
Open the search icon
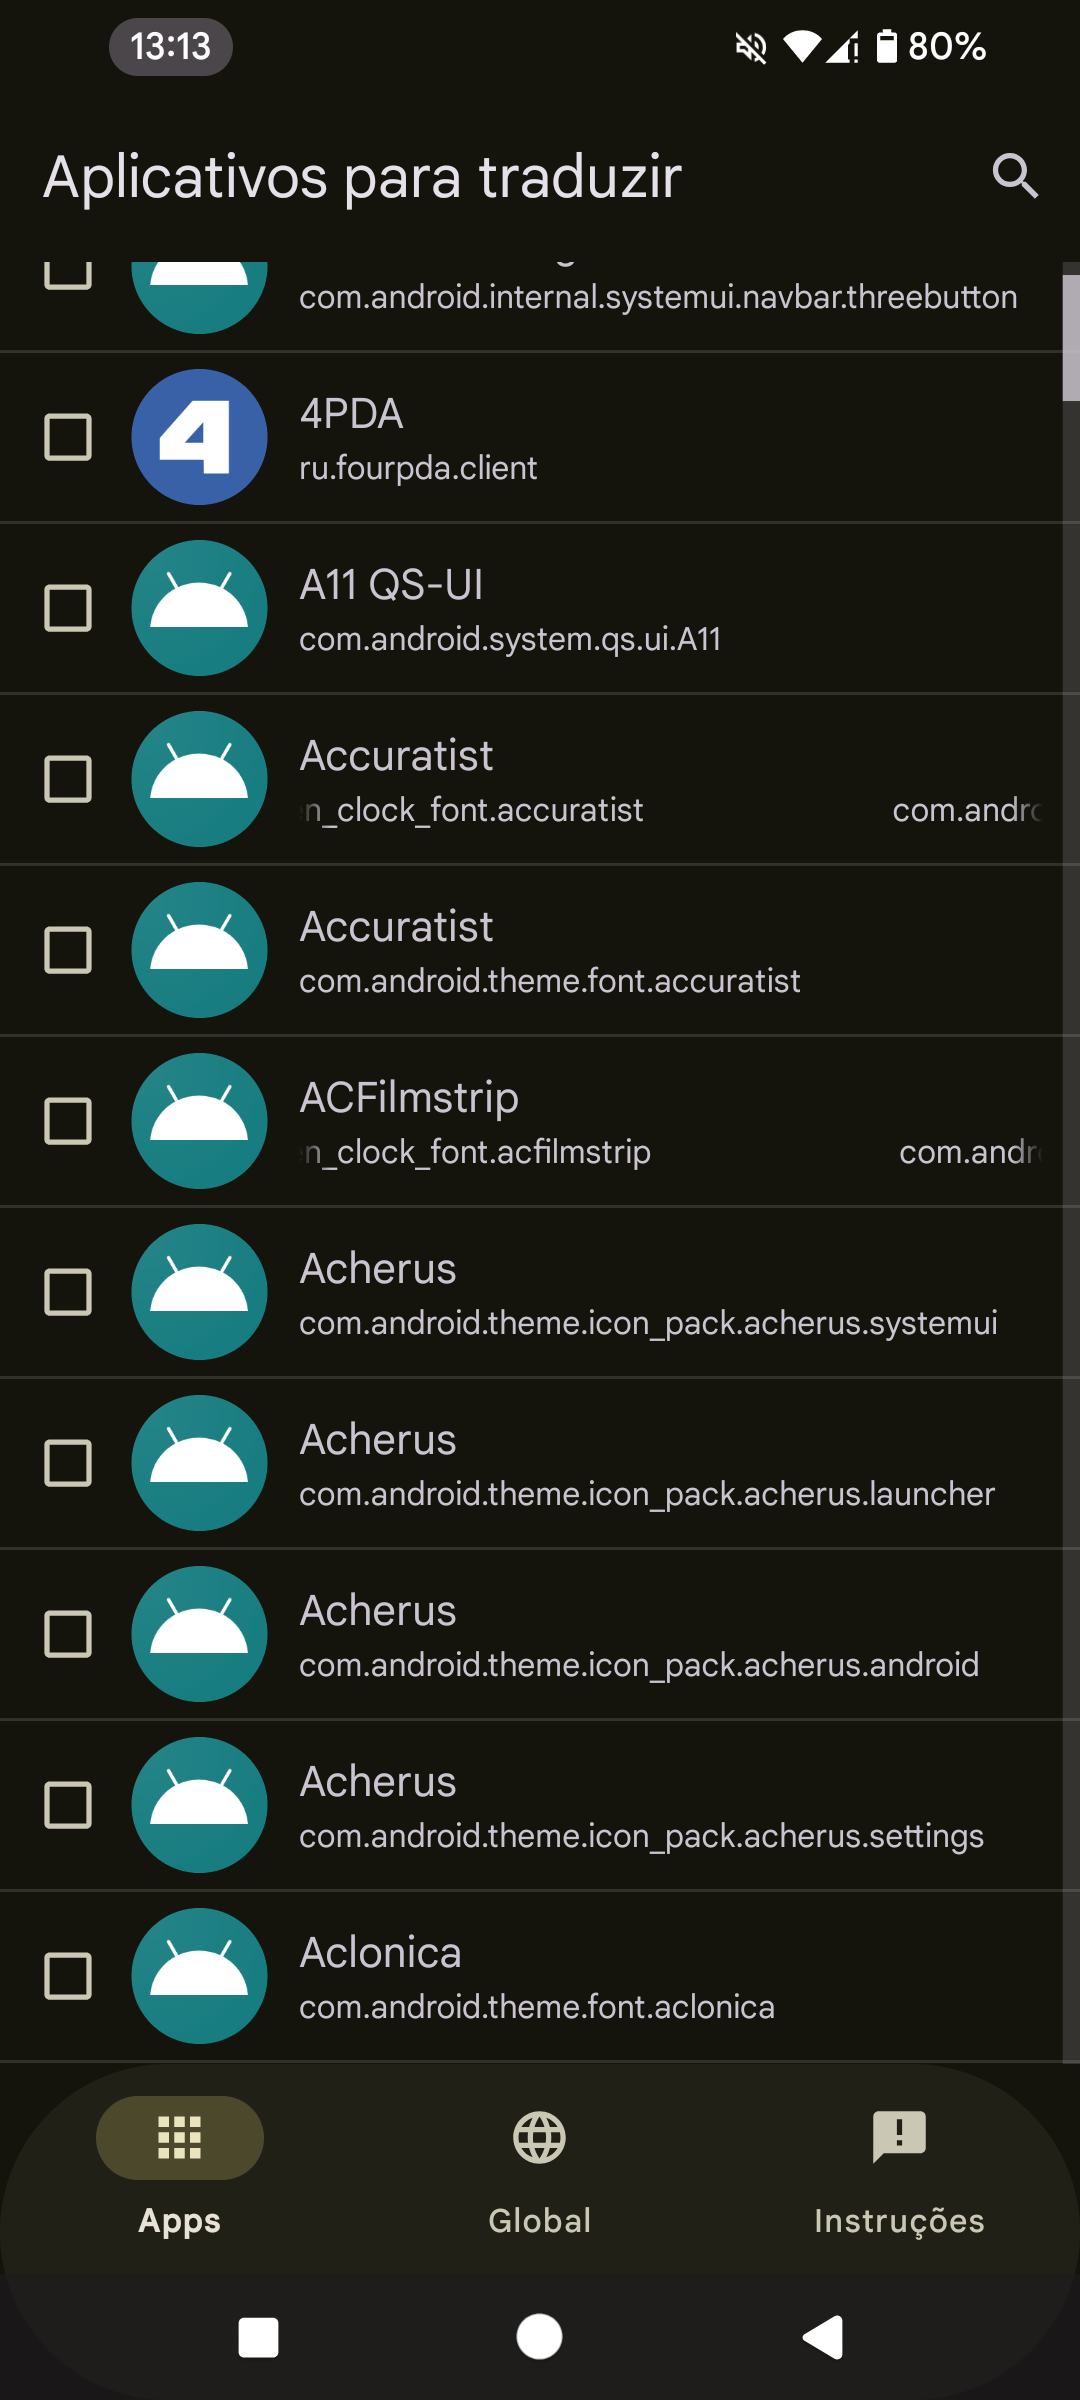click(x=1015, y=176)
